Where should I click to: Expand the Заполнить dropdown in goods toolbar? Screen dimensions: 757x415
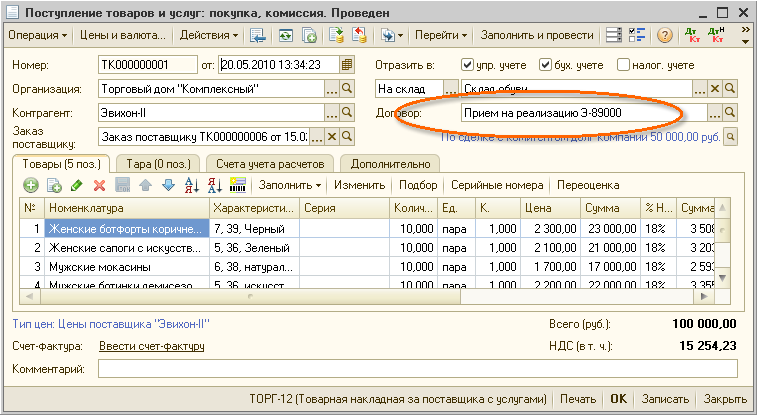coord(290,185)
